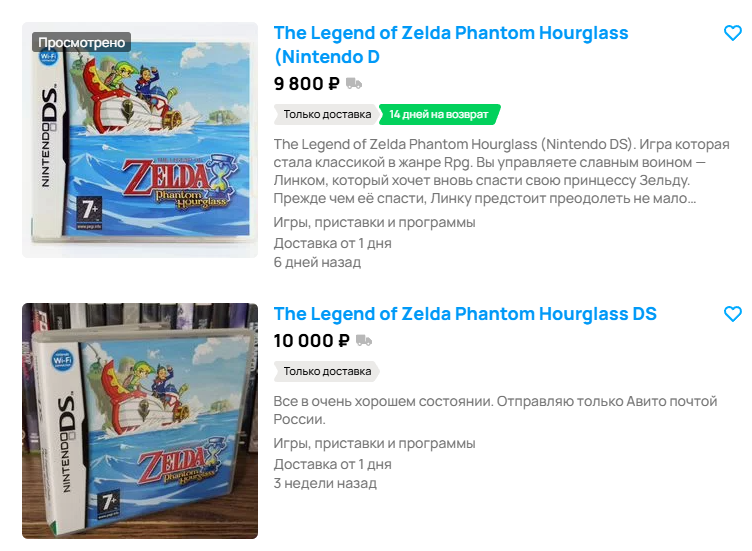The image size is (752, 551).
Task: Open "Игры, приставки и программы" category in second listing
Action: (x=375, y=443)
